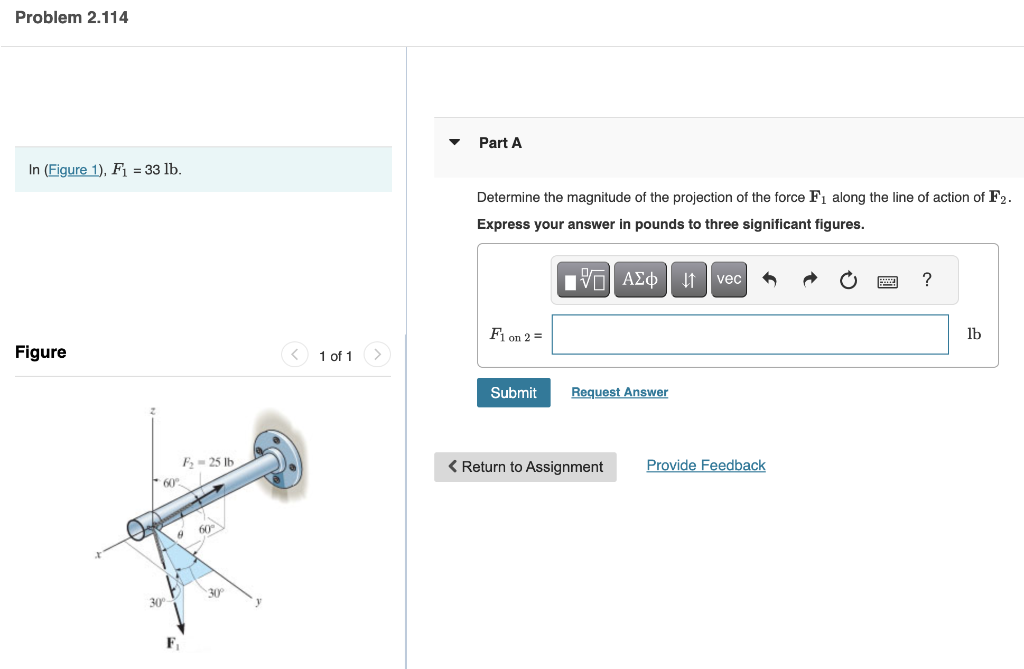The height and width of the screenshot is (669, 1024).
Task: Redo the last answer edit
Action: (809, 279)
